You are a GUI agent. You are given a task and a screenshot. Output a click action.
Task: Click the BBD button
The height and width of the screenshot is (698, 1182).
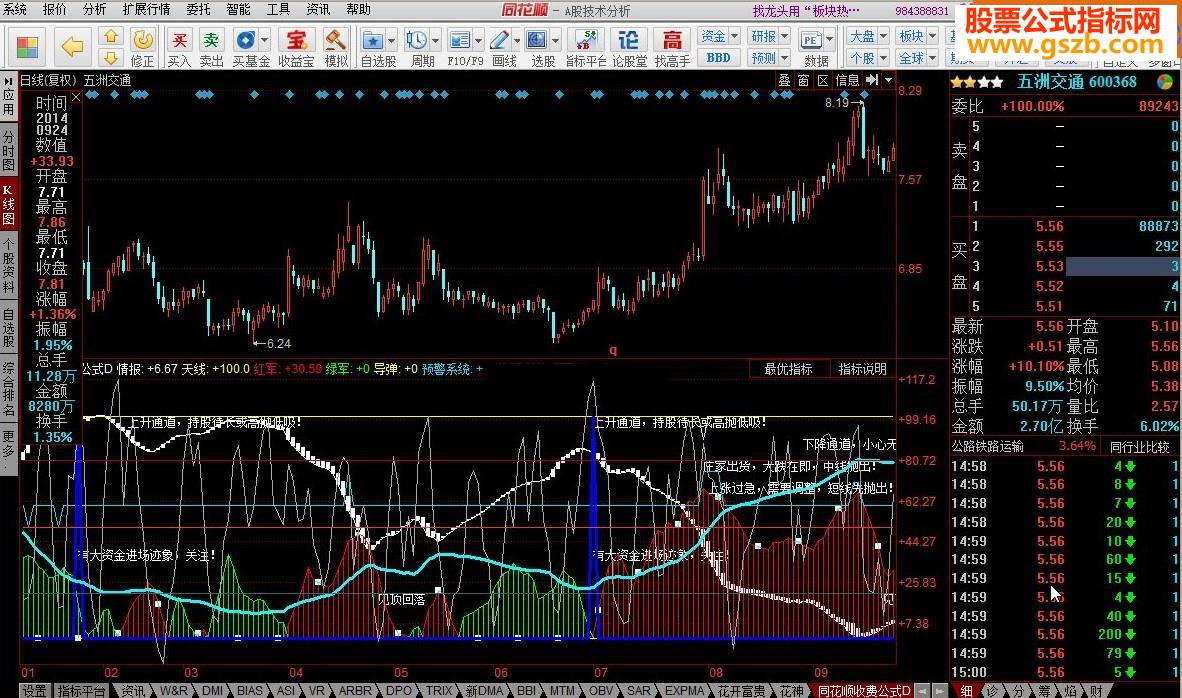pyautogui.click(x=718, y=57)
